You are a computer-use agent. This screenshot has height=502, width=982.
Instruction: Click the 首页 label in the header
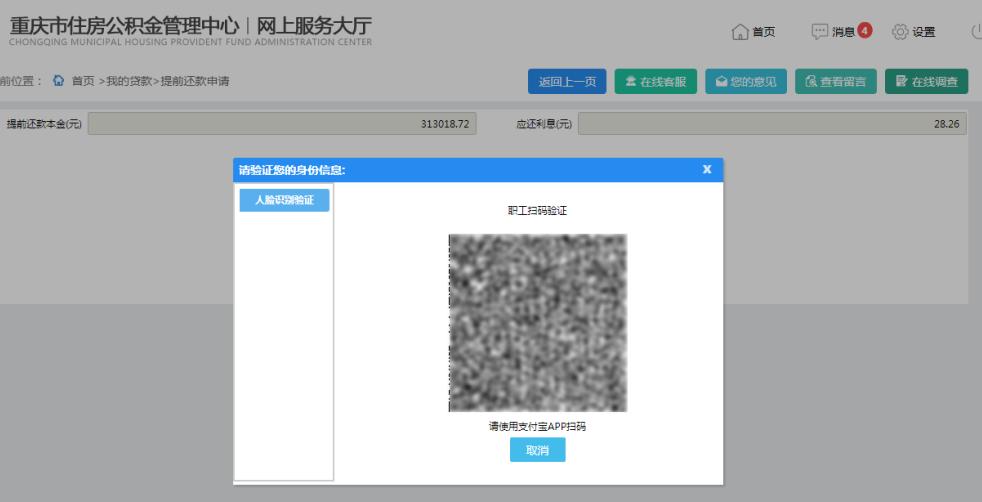click(763, 32)
